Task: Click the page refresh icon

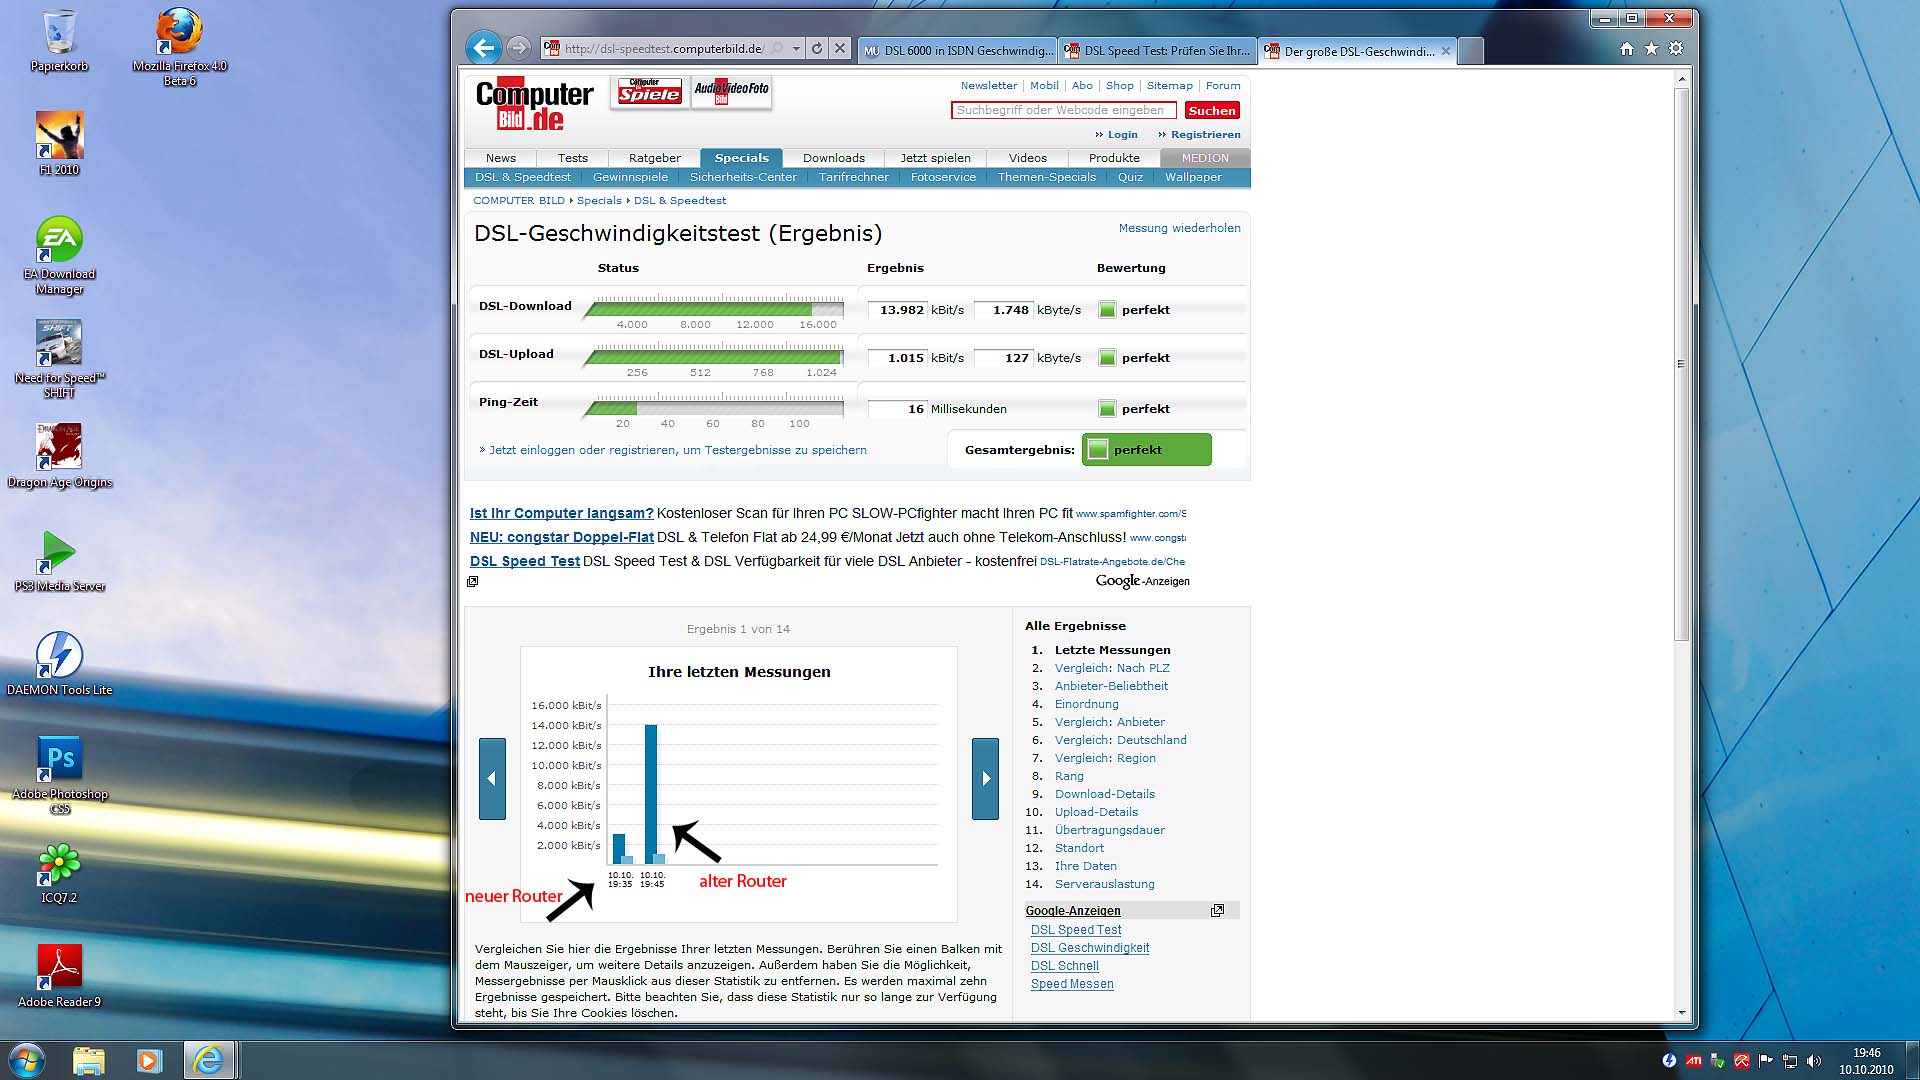Action: (x=817, y=48)
